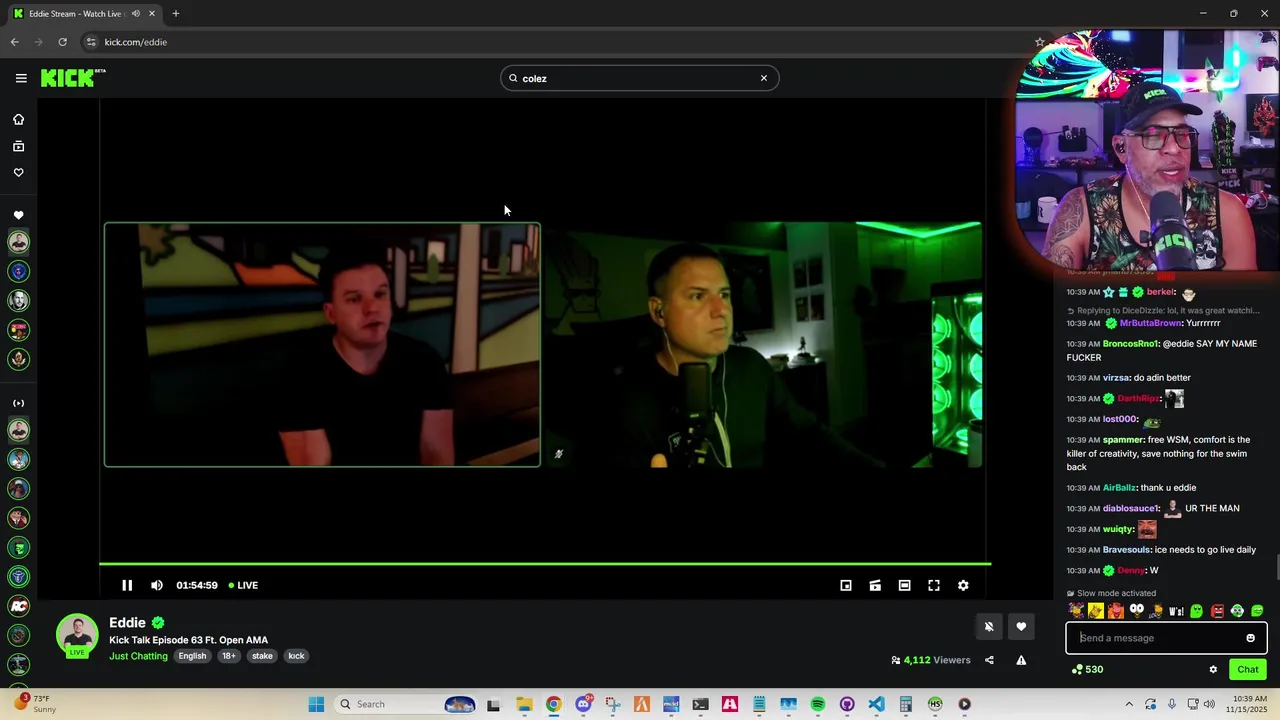1280x720 pixels.
Task: Click in the Send a message field
Action: tap(1156, 638)
